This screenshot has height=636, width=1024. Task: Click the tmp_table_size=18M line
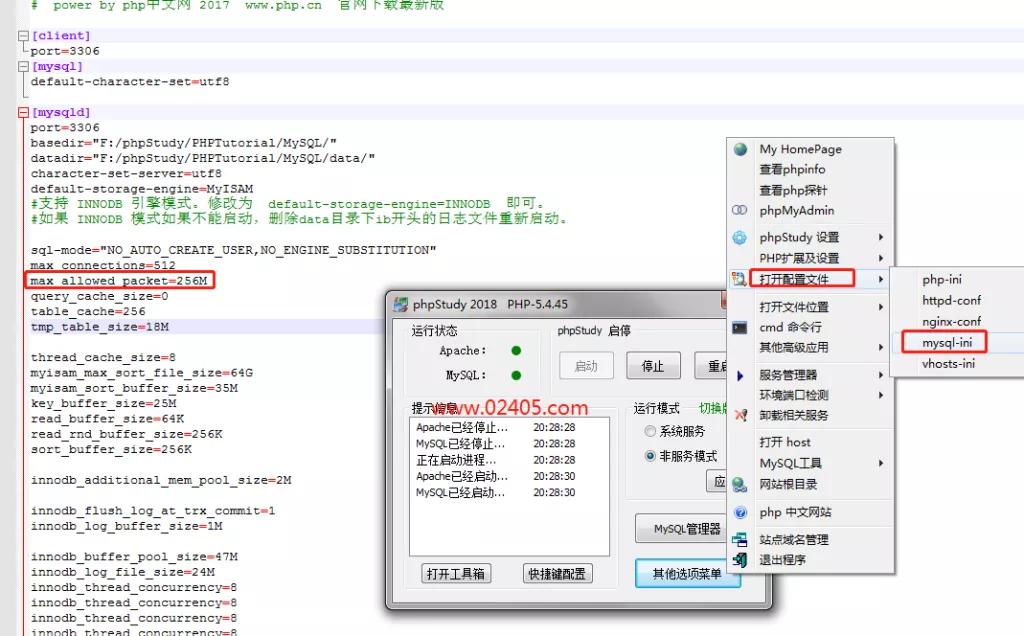point(100,326)
